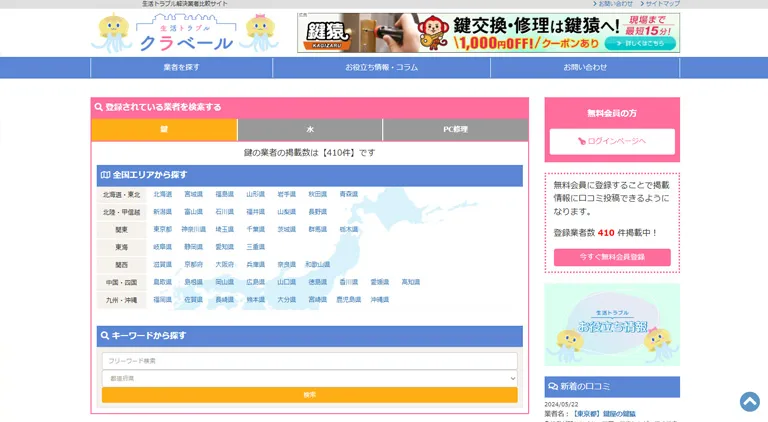Select the 滋賀県 prefecture link

pos(163,264)
